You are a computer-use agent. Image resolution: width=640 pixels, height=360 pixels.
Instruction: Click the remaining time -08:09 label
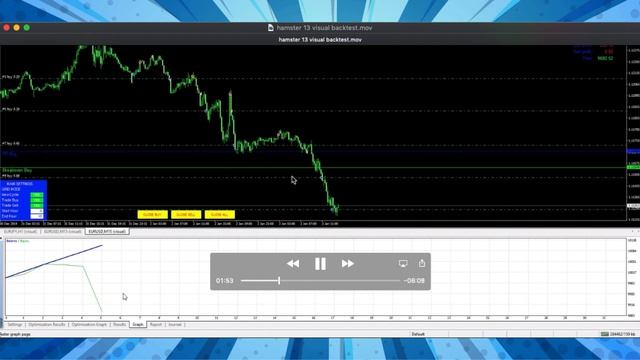coord(414,280)
